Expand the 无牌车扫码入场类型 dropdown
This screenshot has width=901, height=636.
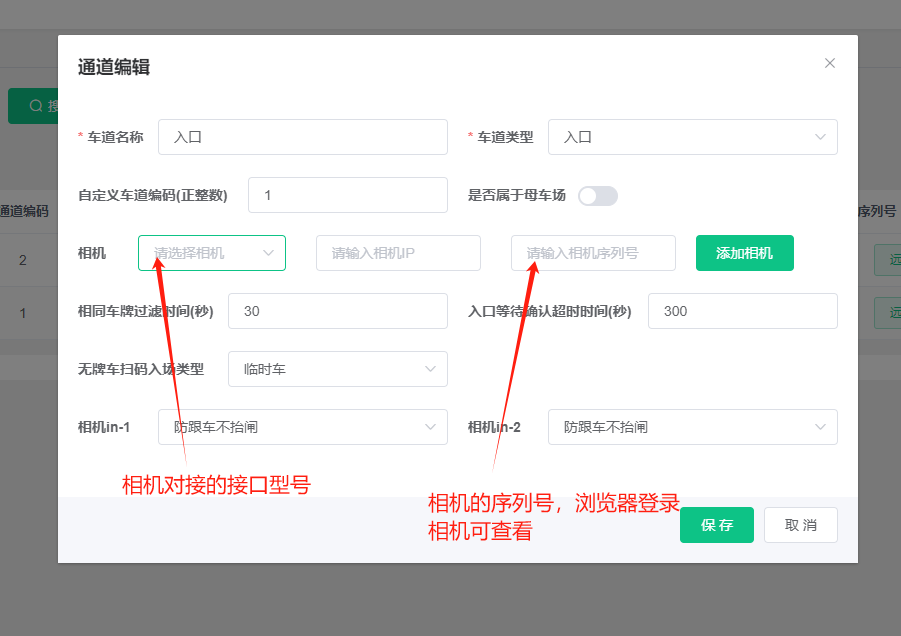click(x=337, y=369)
